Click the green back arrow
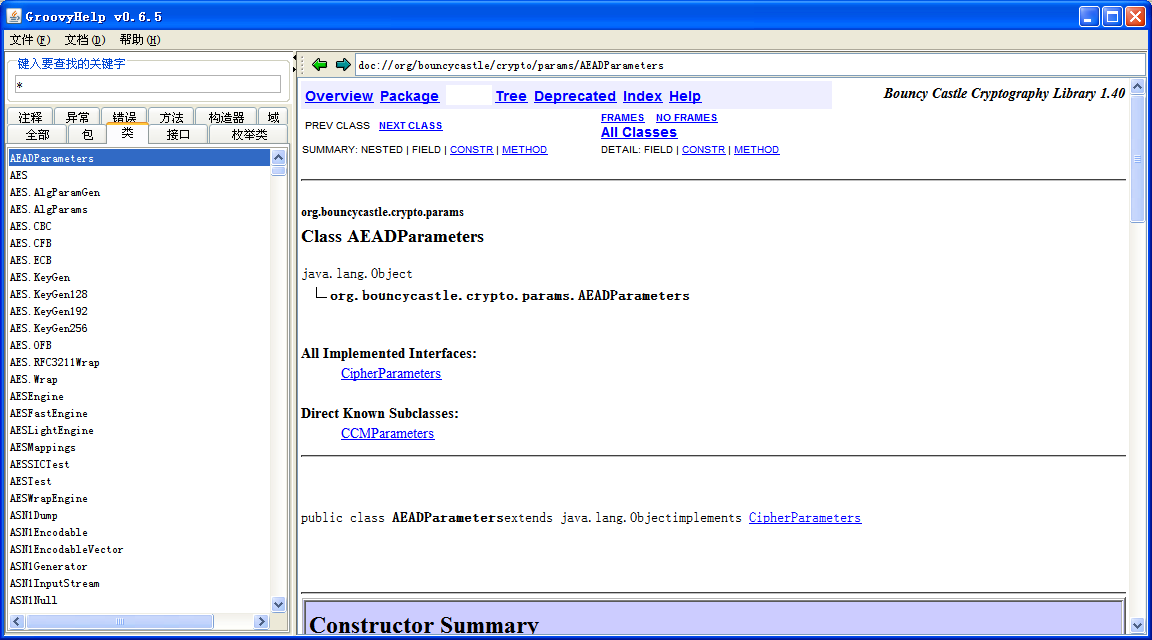 pyautogui.click(x=319, y=65)
